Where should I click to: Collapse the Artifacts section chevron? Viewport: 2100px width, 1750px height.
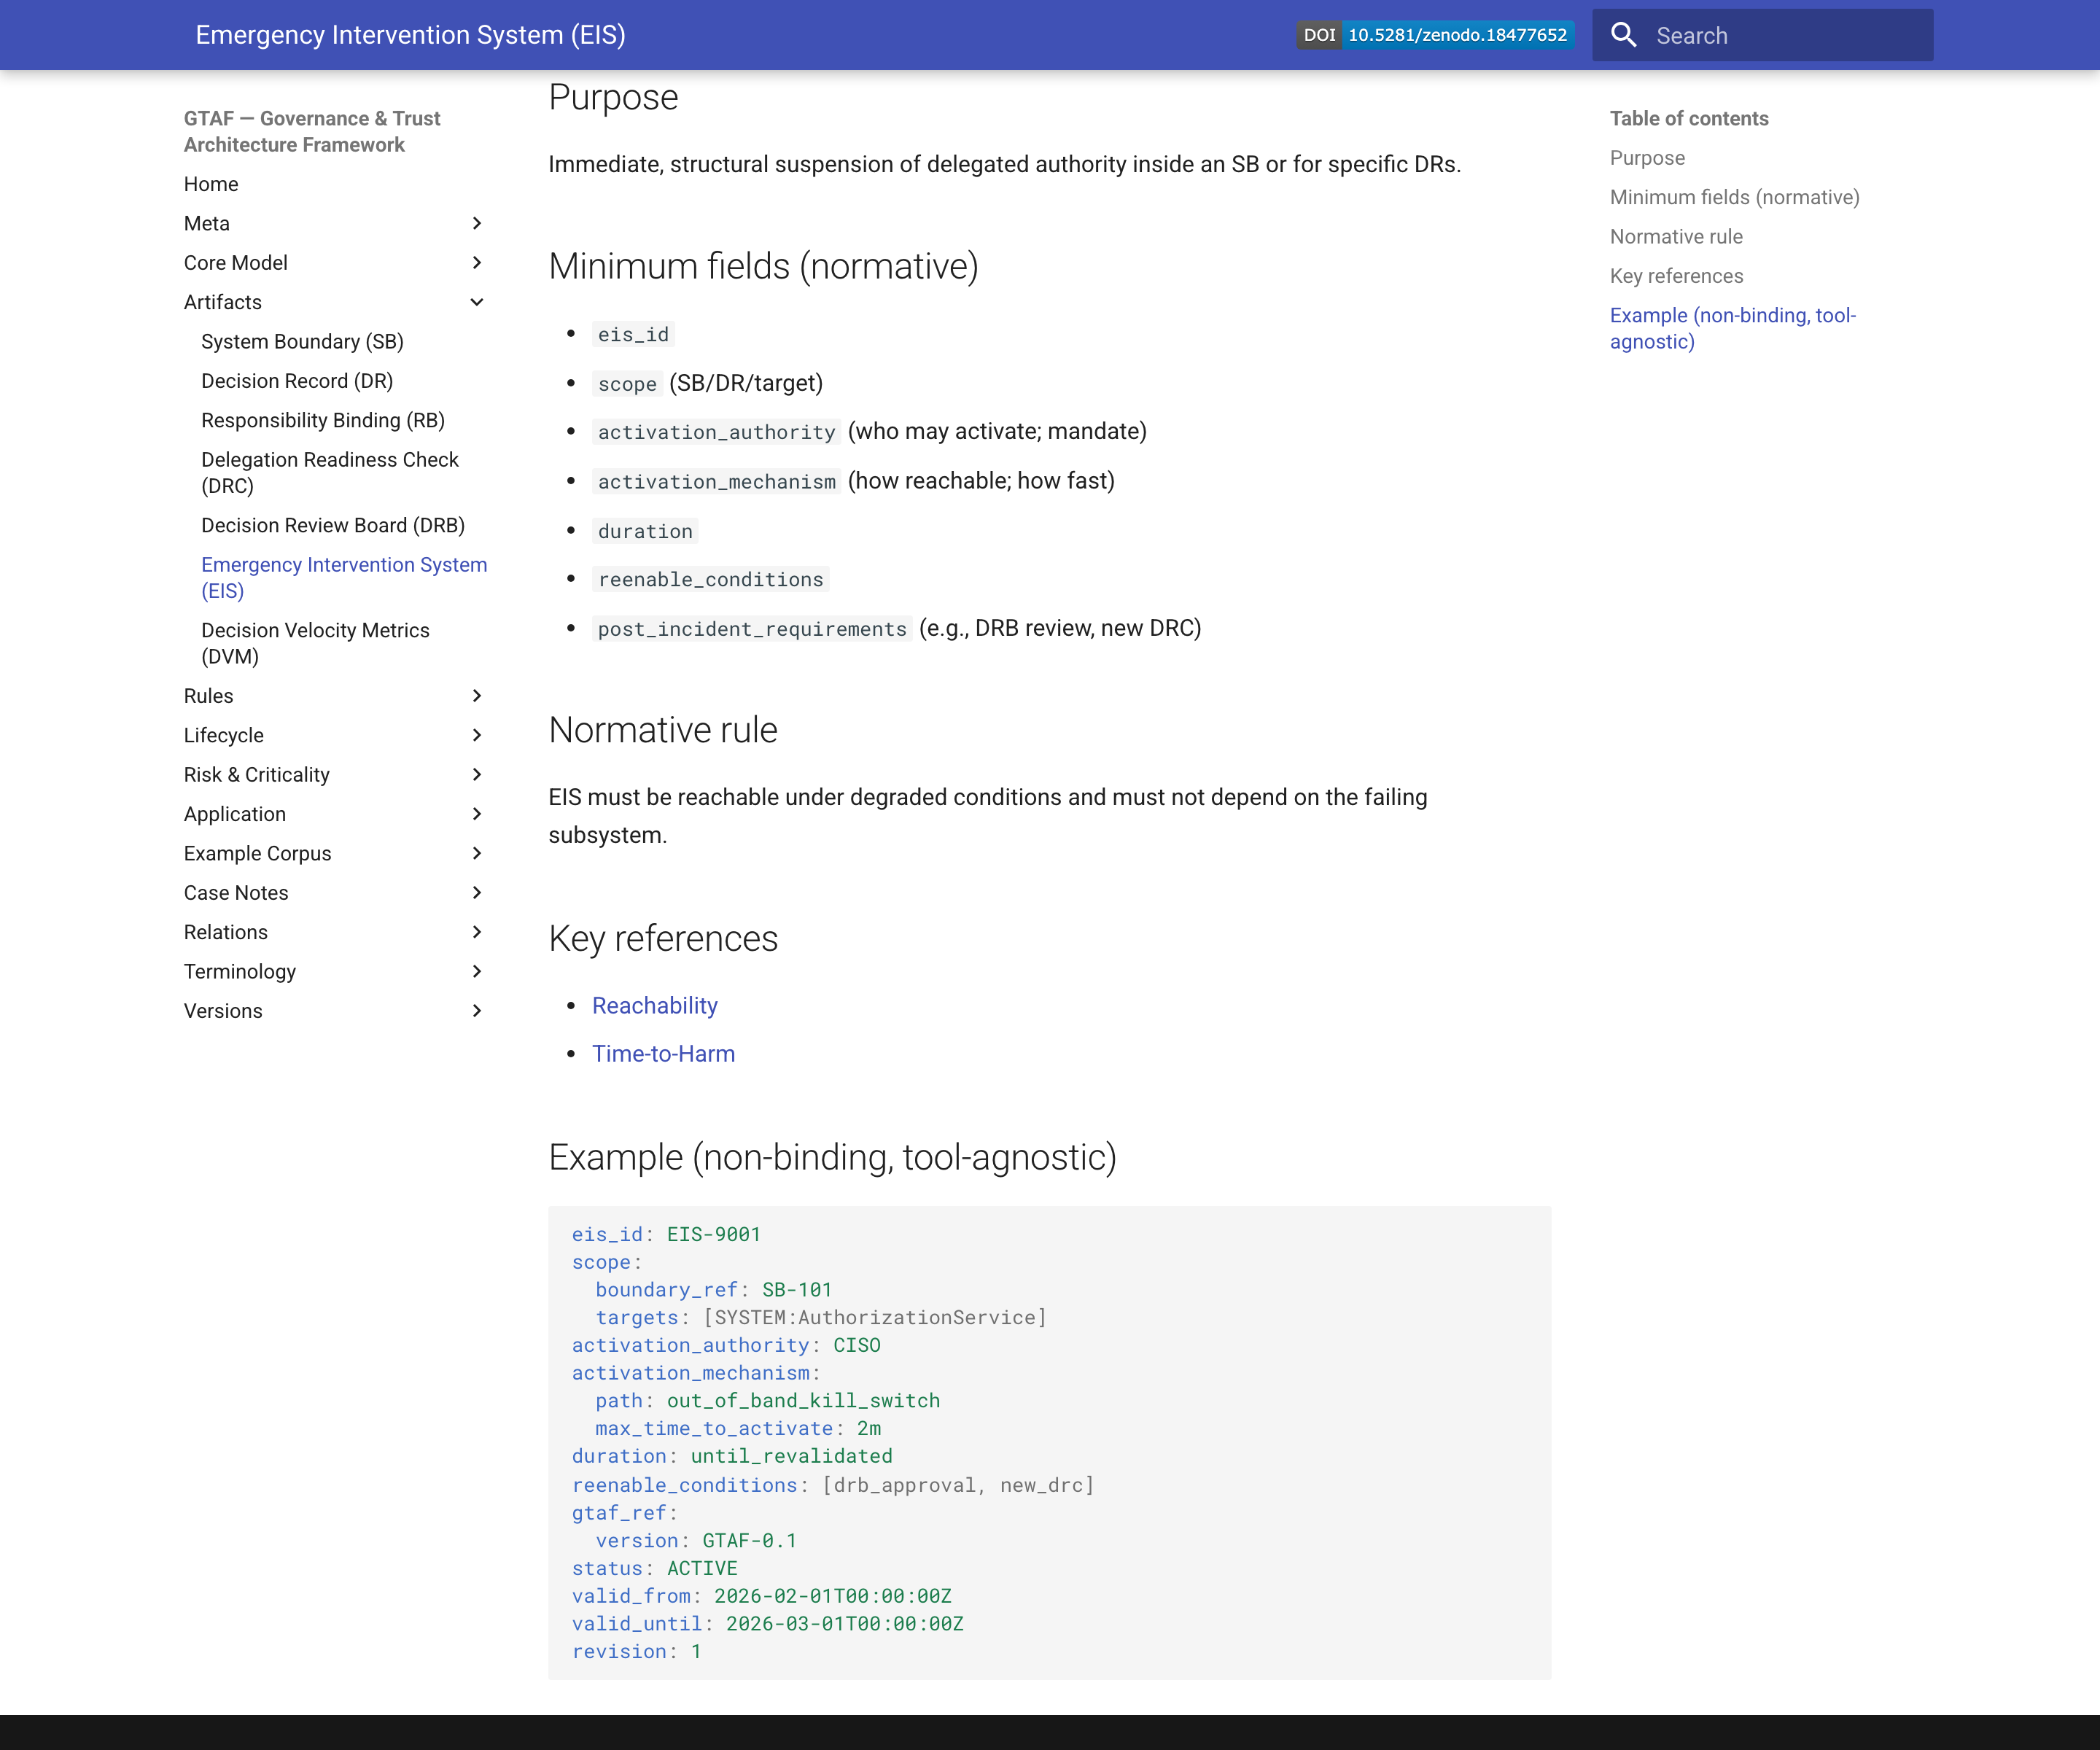click(477, 301)
